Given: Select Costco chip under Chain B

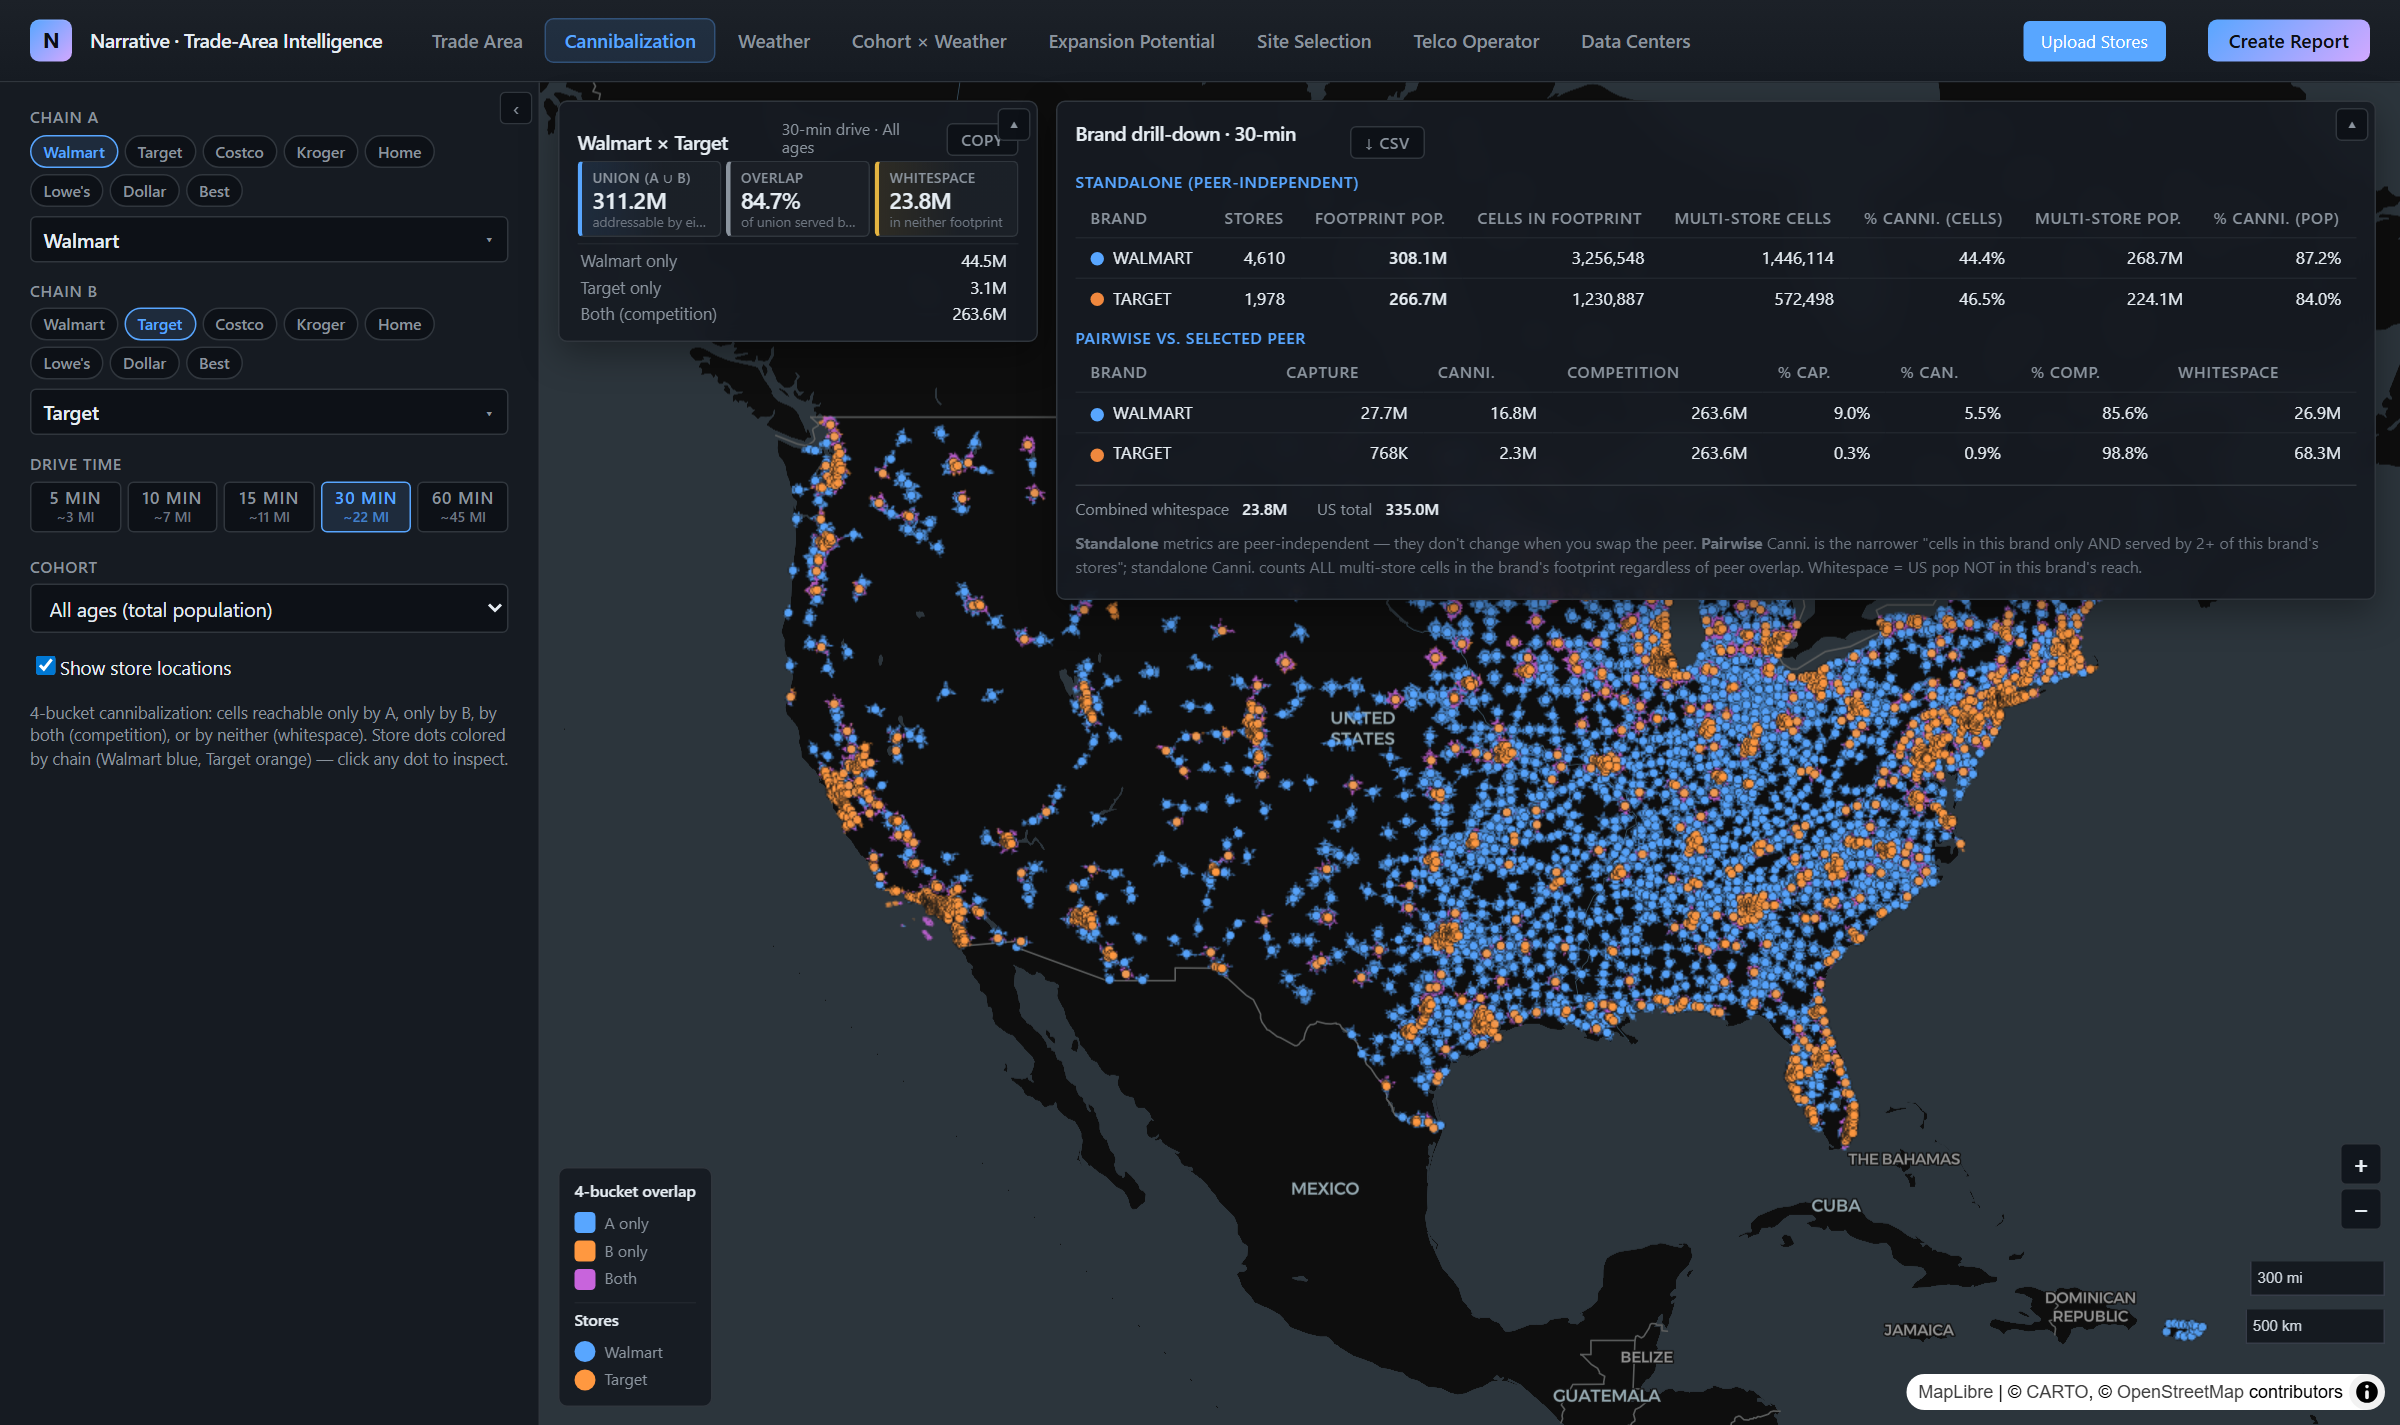Looking at the screenshot, I should [x=239, y=324].
